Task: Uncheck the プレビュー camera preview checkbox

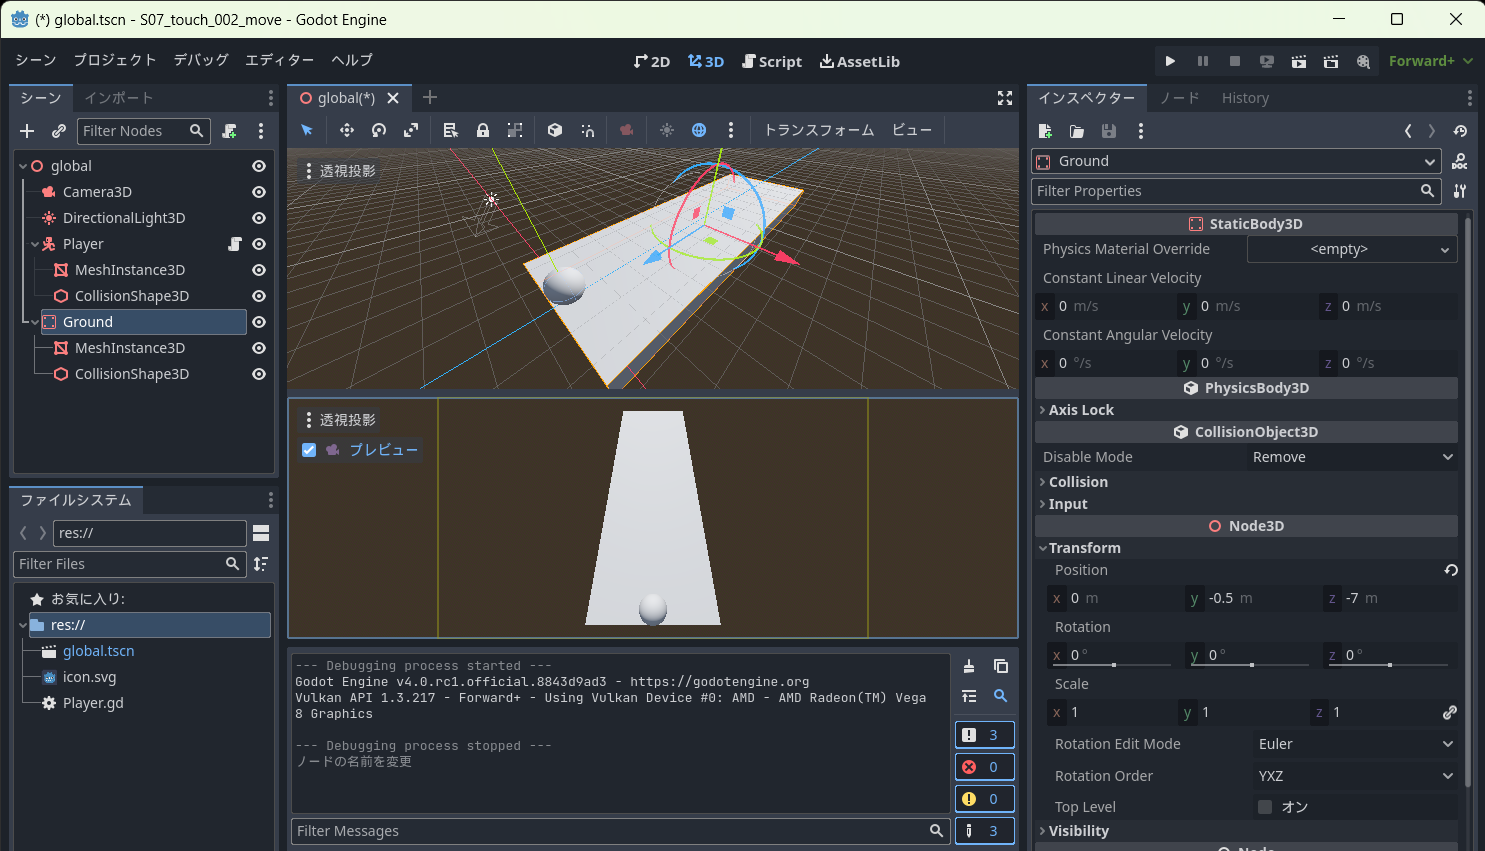Action: click(308, 450)
